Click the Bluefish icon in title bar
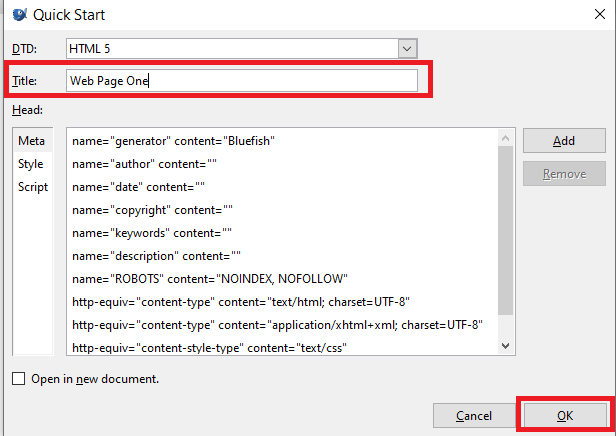The height and width of the screenshot is (436, 616). (19, 15)
